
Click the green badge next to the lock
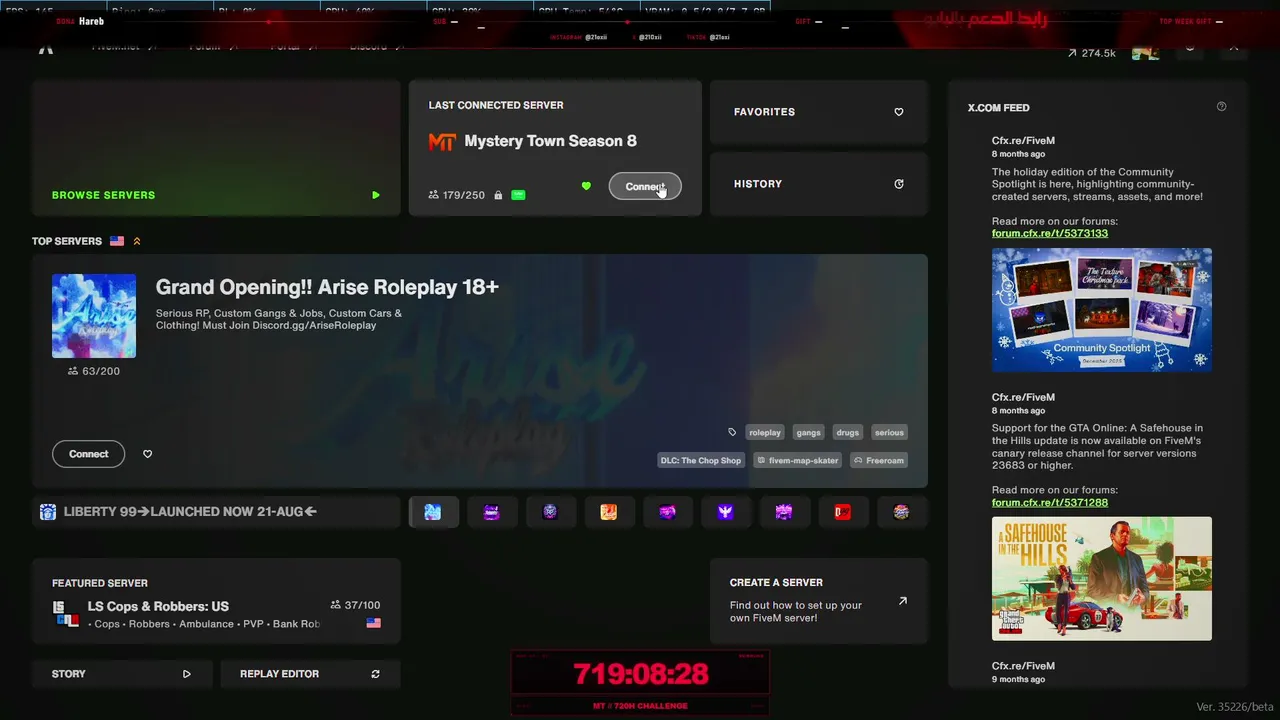pyautogui.click(x=518, y=195)
